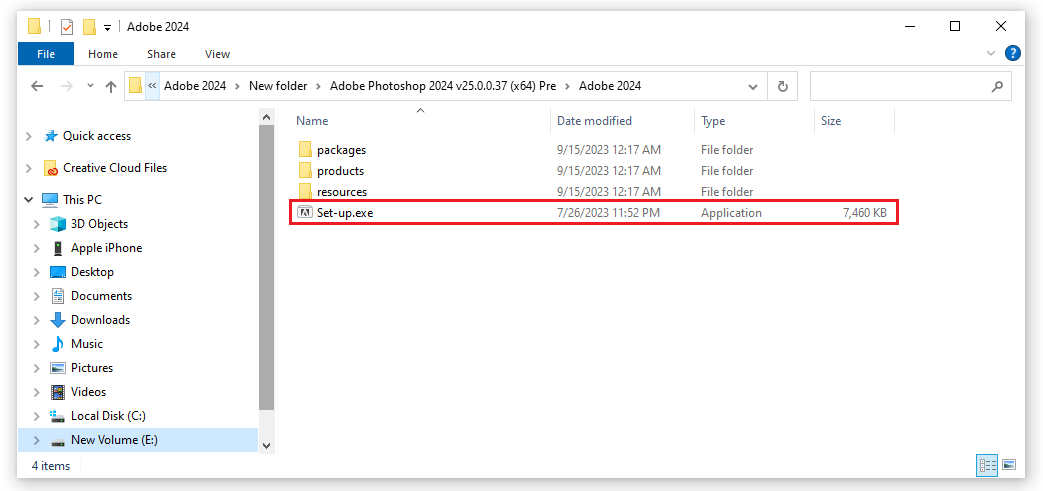This screenshot has height=491, width=1043.
Task: Switch to the View ribbon tab
Action: (x=218, y=54)
